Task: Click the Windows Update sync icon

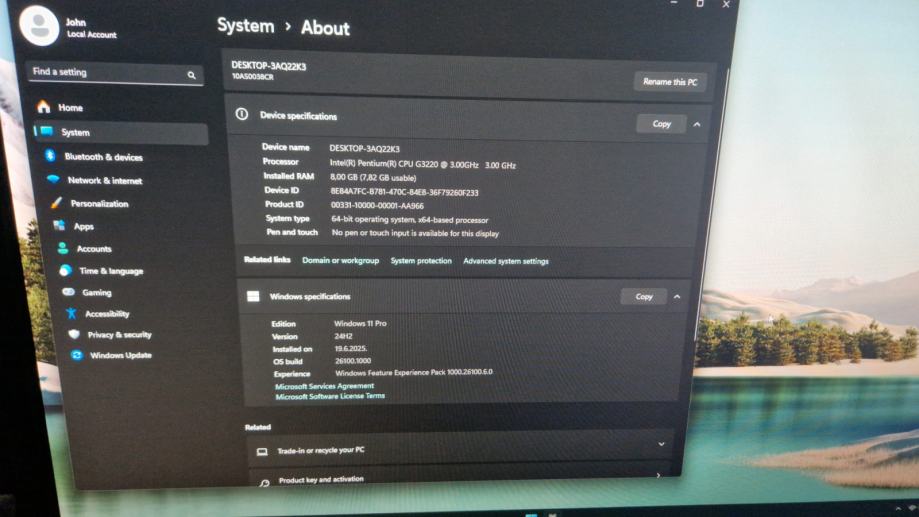Action: (x=76, y=355)
